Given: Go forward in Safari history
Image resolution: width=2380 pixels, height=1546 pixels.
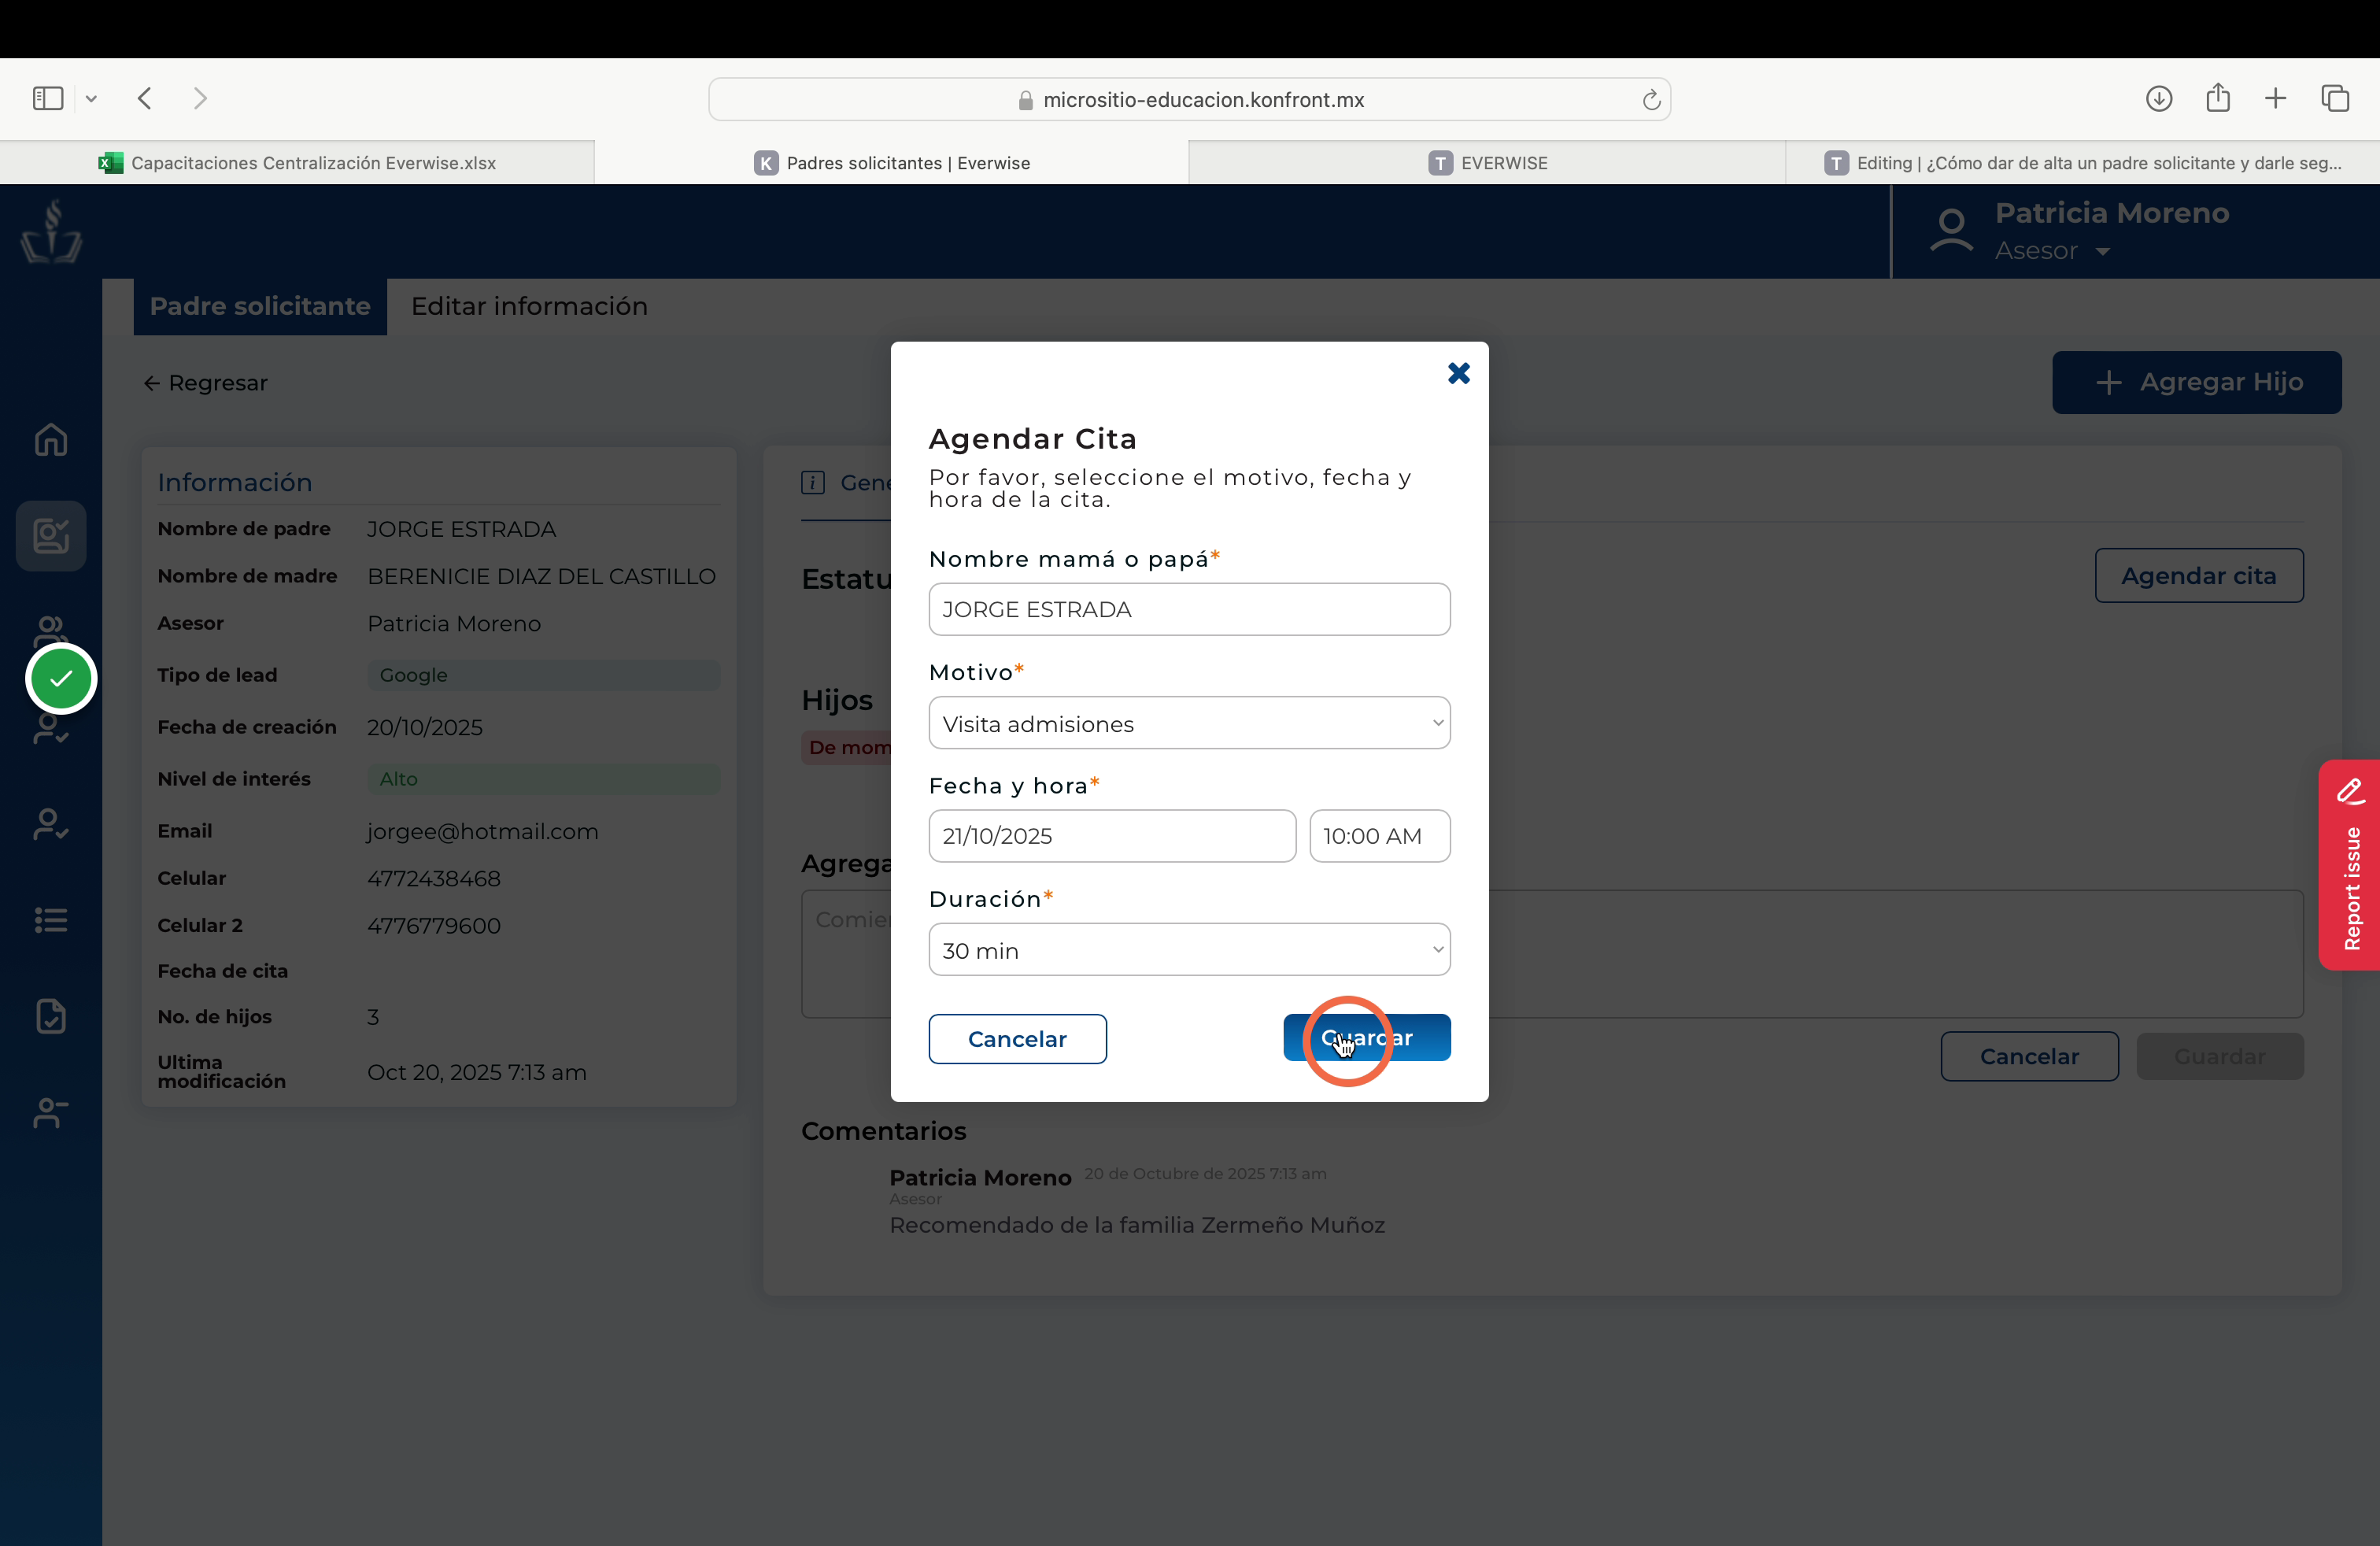Looking at the screenshot, I should (x=200, y=98).
